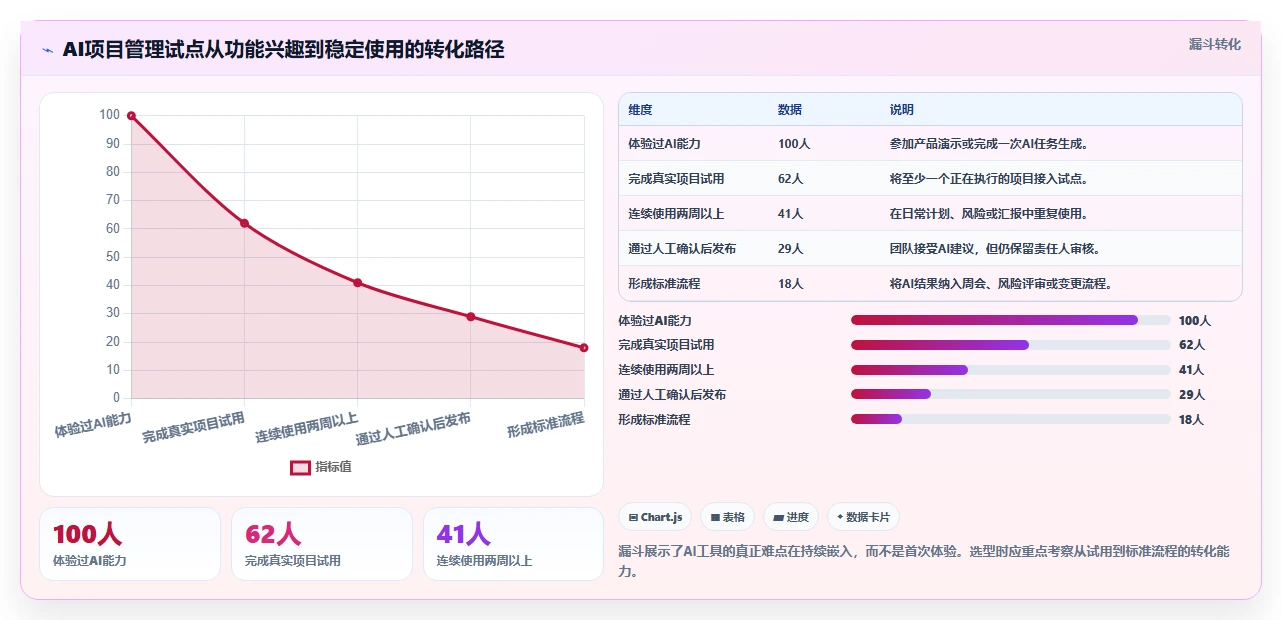Select the 进度 tag chip
This screenshot has width=1282, height=620.
[x=790, y=517]
